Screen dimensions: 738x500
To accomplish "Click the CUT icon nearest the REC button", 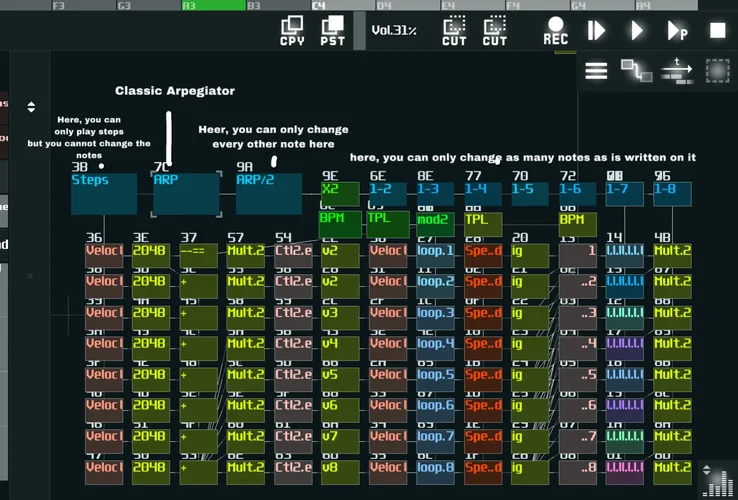I will coord(495,31).
